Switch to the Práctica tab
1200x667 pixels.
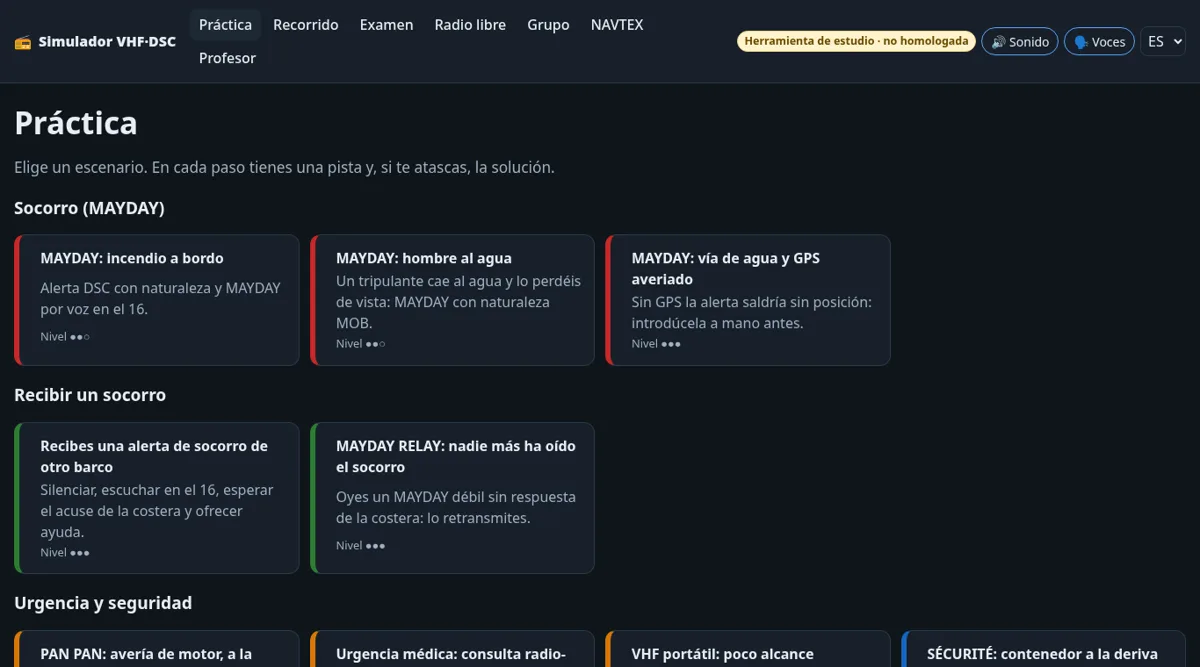coord(225,25)
